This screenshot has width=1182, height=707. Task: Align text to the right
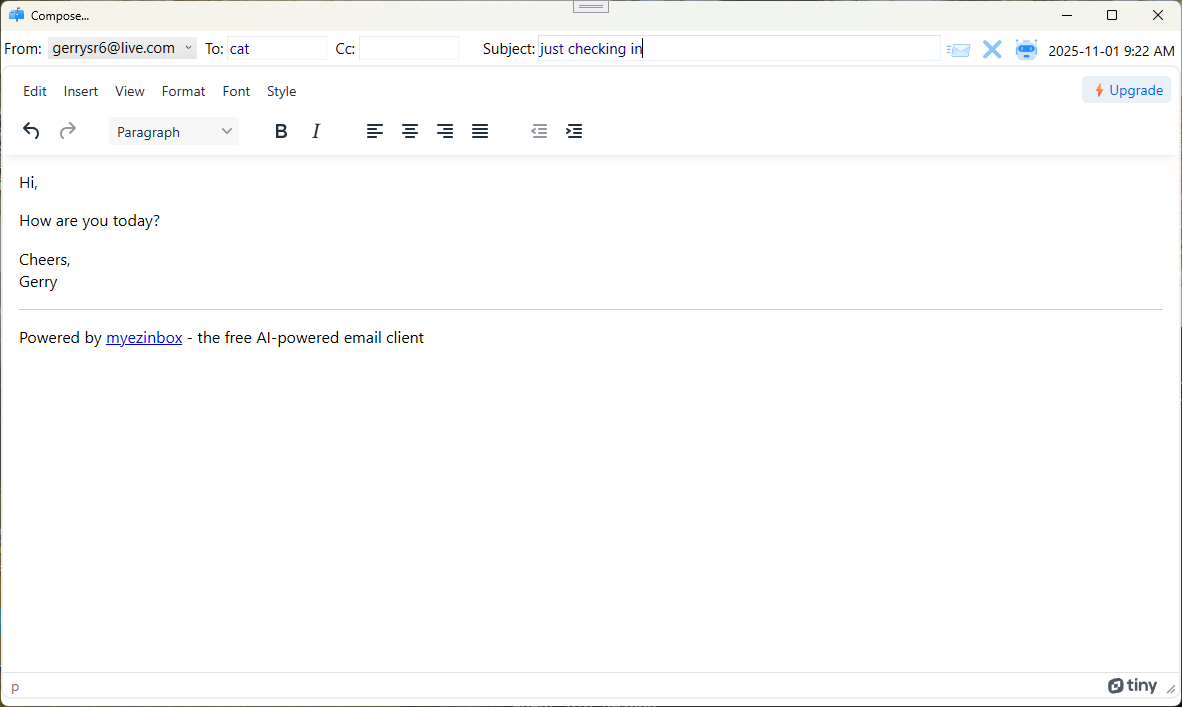[445, 131]
